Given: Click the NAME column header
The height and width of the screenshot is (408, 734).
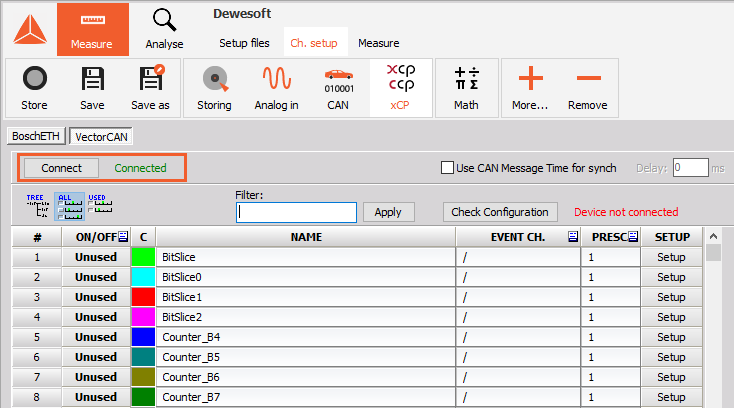Looking at the screenshot, I should point(306,237).
